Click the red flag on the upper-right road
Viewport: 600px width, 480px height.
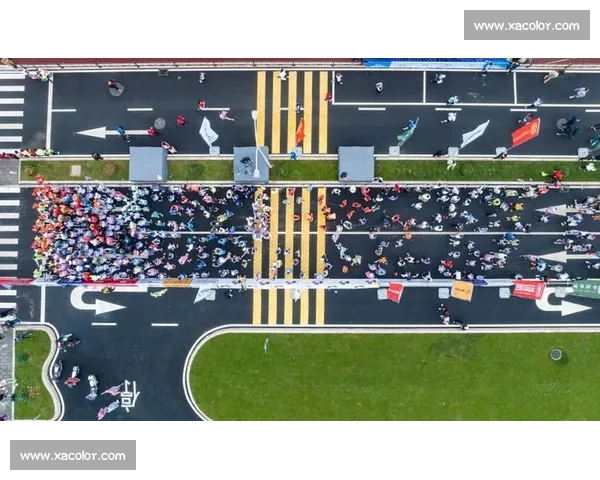[525, 132]
